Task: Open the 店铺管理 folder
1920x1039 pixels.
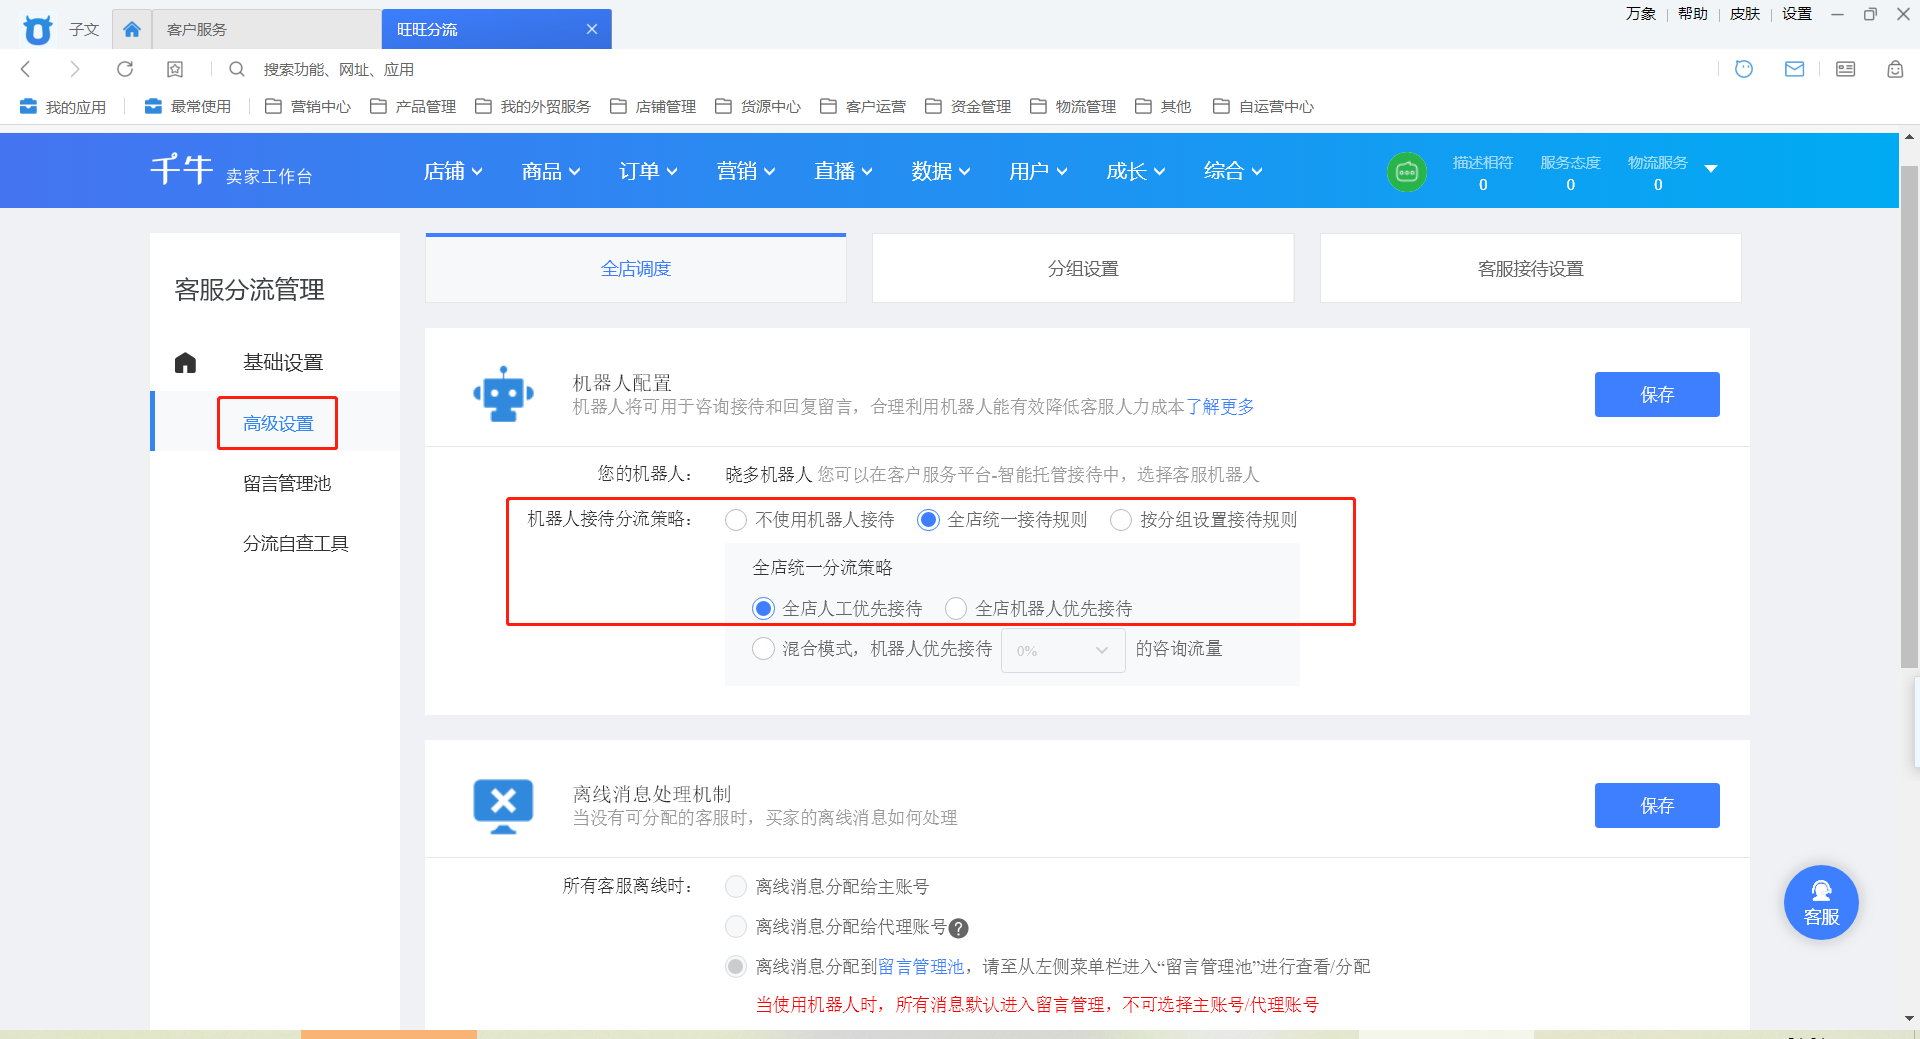Action: tap(653, 106)
